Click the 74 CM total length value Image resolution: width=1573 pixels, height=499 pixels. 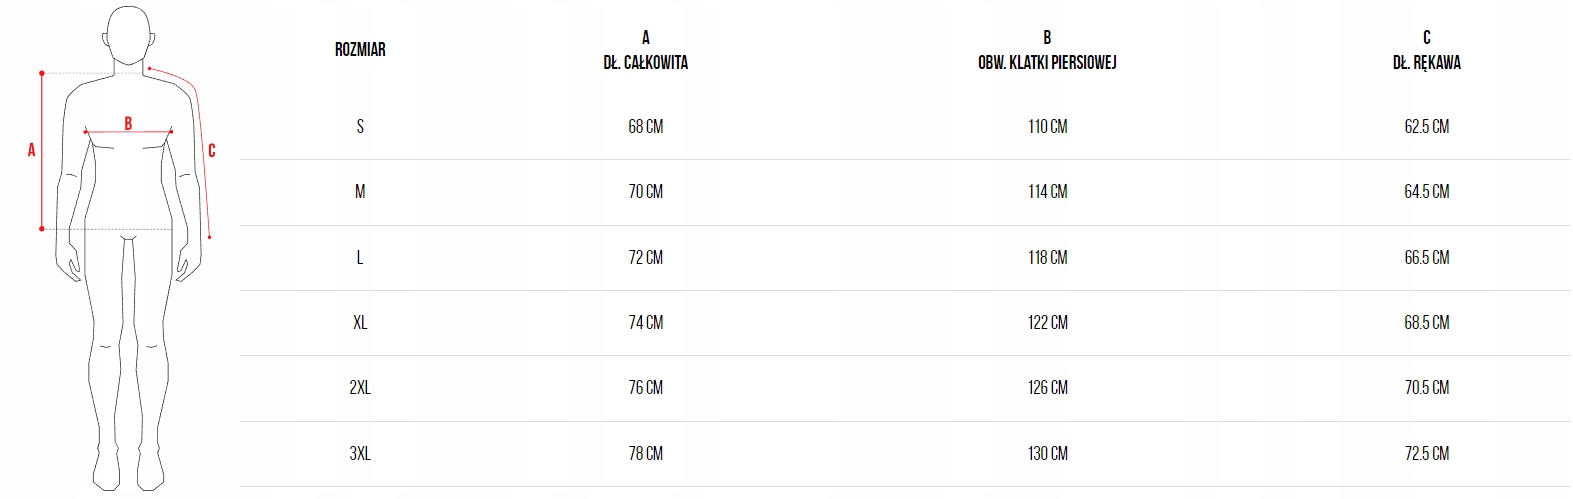tap(645, 322)
